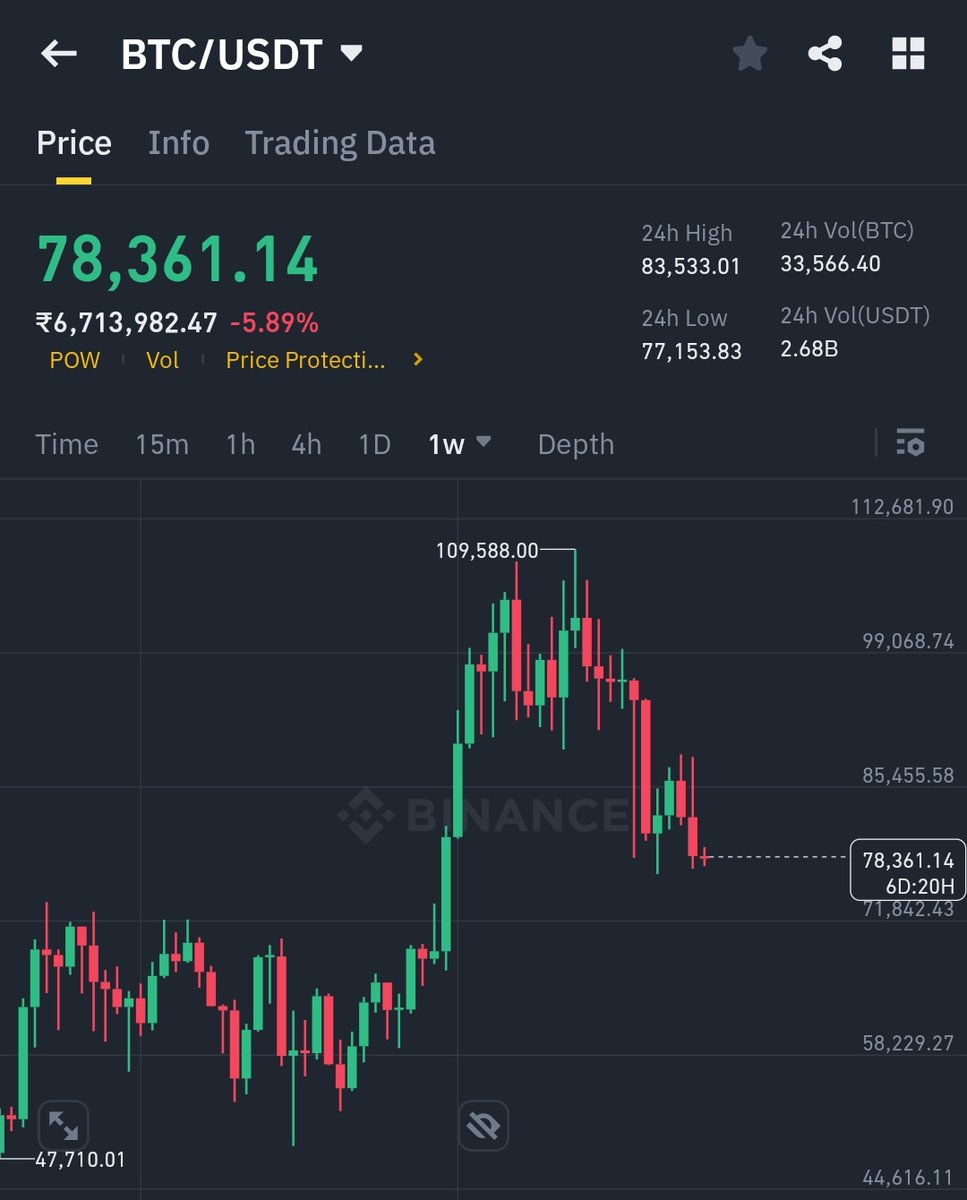
Task: Select the 1h interval
Action: (x=240, y=444)
